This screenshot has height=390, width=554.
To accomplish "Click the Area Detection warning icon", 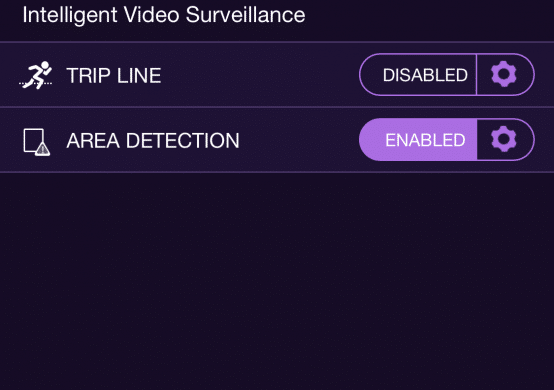I will (x=36, y=142).
